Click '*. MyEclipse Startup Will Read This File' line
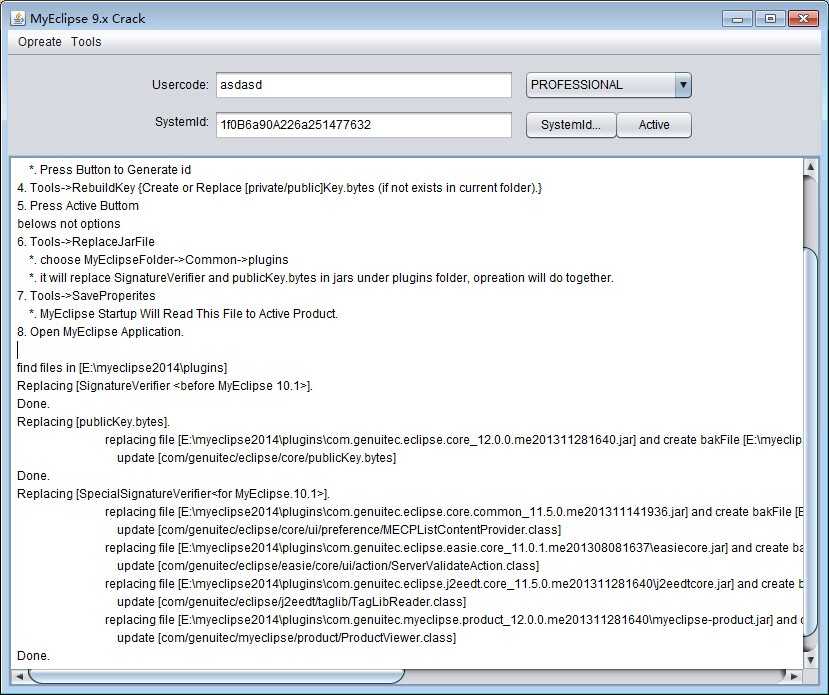 click(183, 313)
